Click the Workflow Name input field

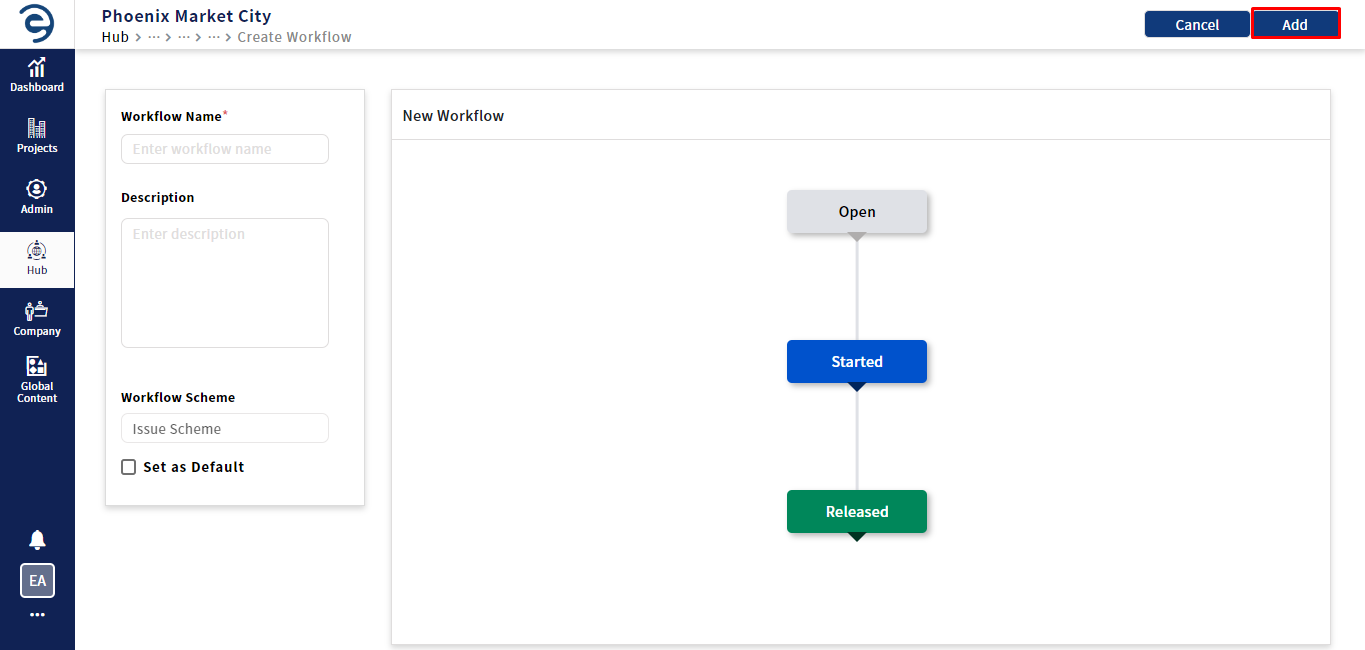coord(225,149)
